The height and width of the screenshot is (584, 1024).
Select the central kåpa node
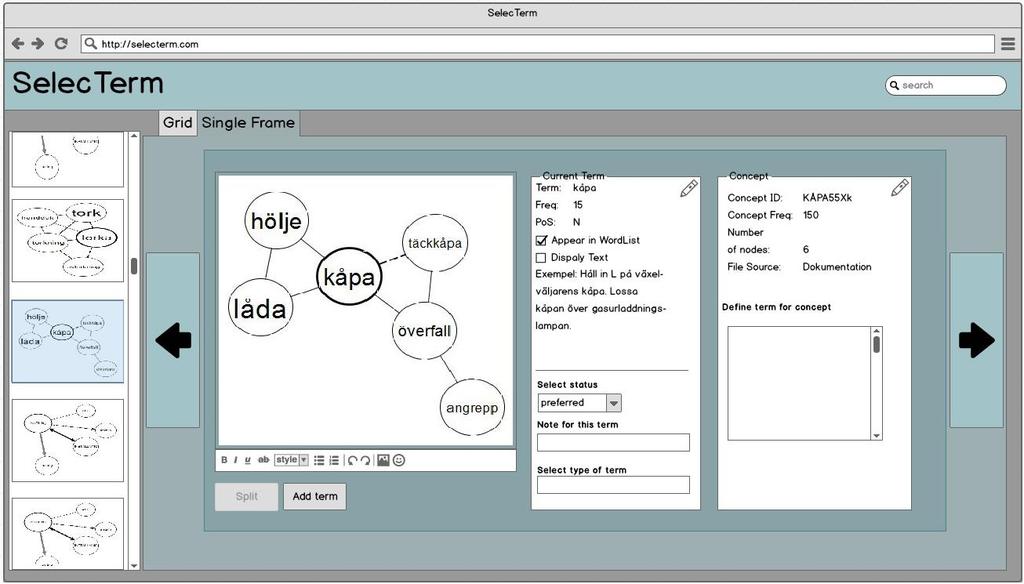pyautogui.click(x=349, y=277)
